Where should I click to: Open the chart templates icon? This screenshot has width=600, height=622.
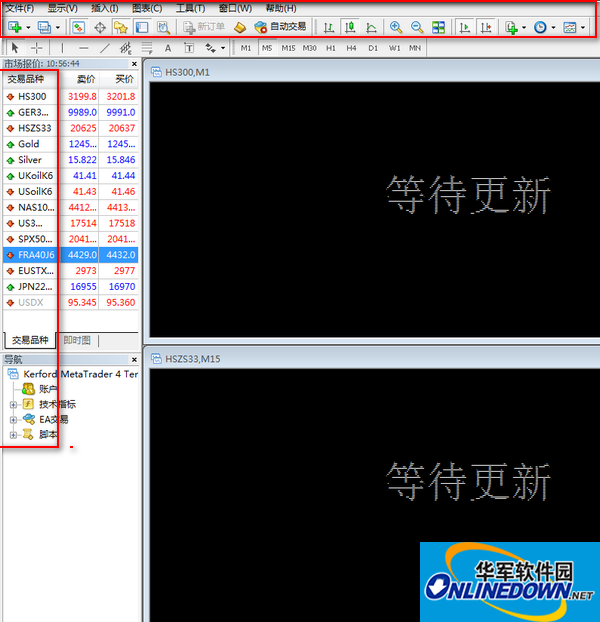click(570, 27)
